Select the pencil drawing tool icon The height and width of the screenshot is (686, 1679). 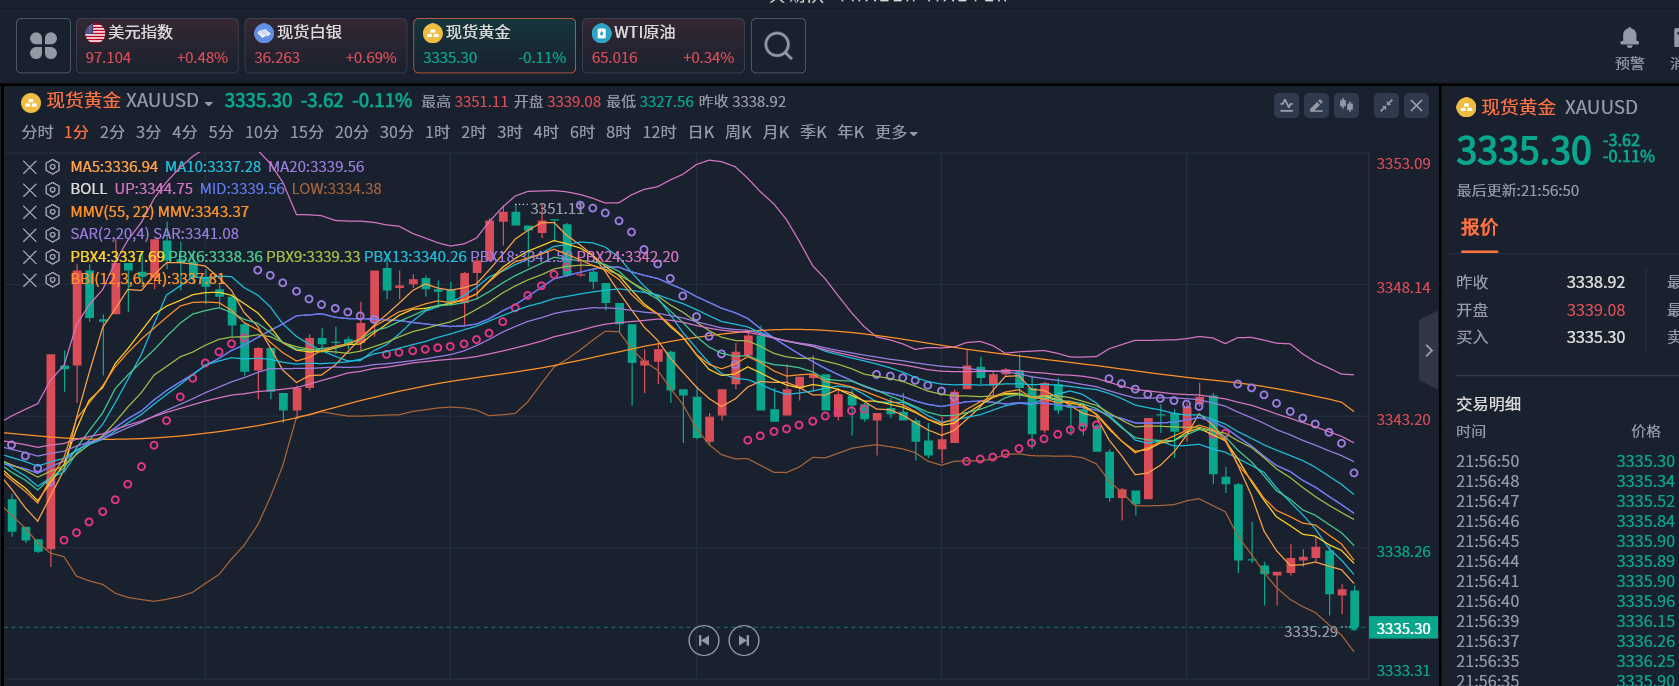point(1316,105)
